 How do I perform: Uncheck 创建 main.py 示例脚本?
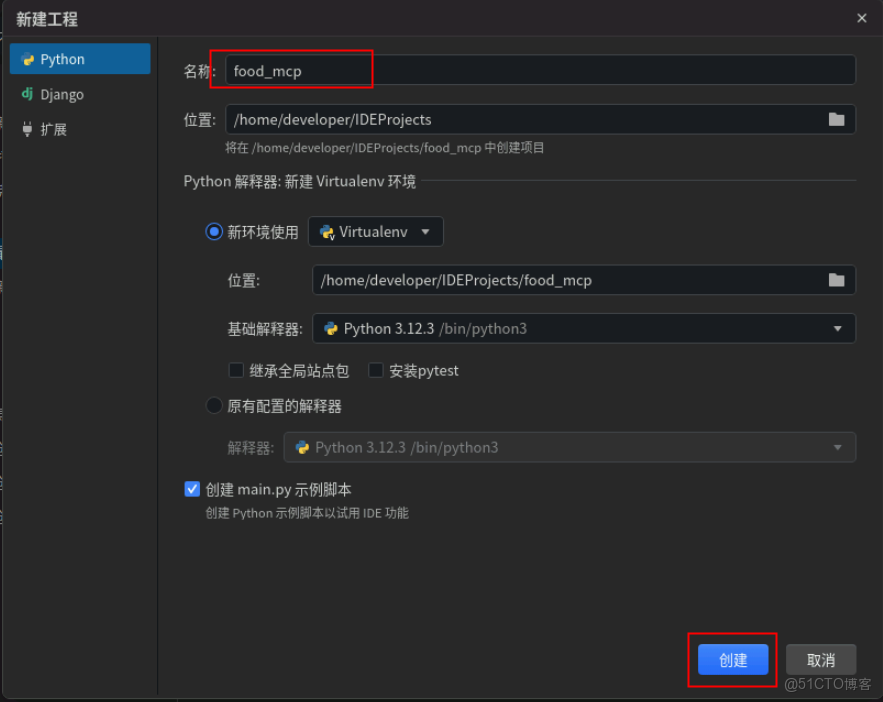click(x=192, y=489)
